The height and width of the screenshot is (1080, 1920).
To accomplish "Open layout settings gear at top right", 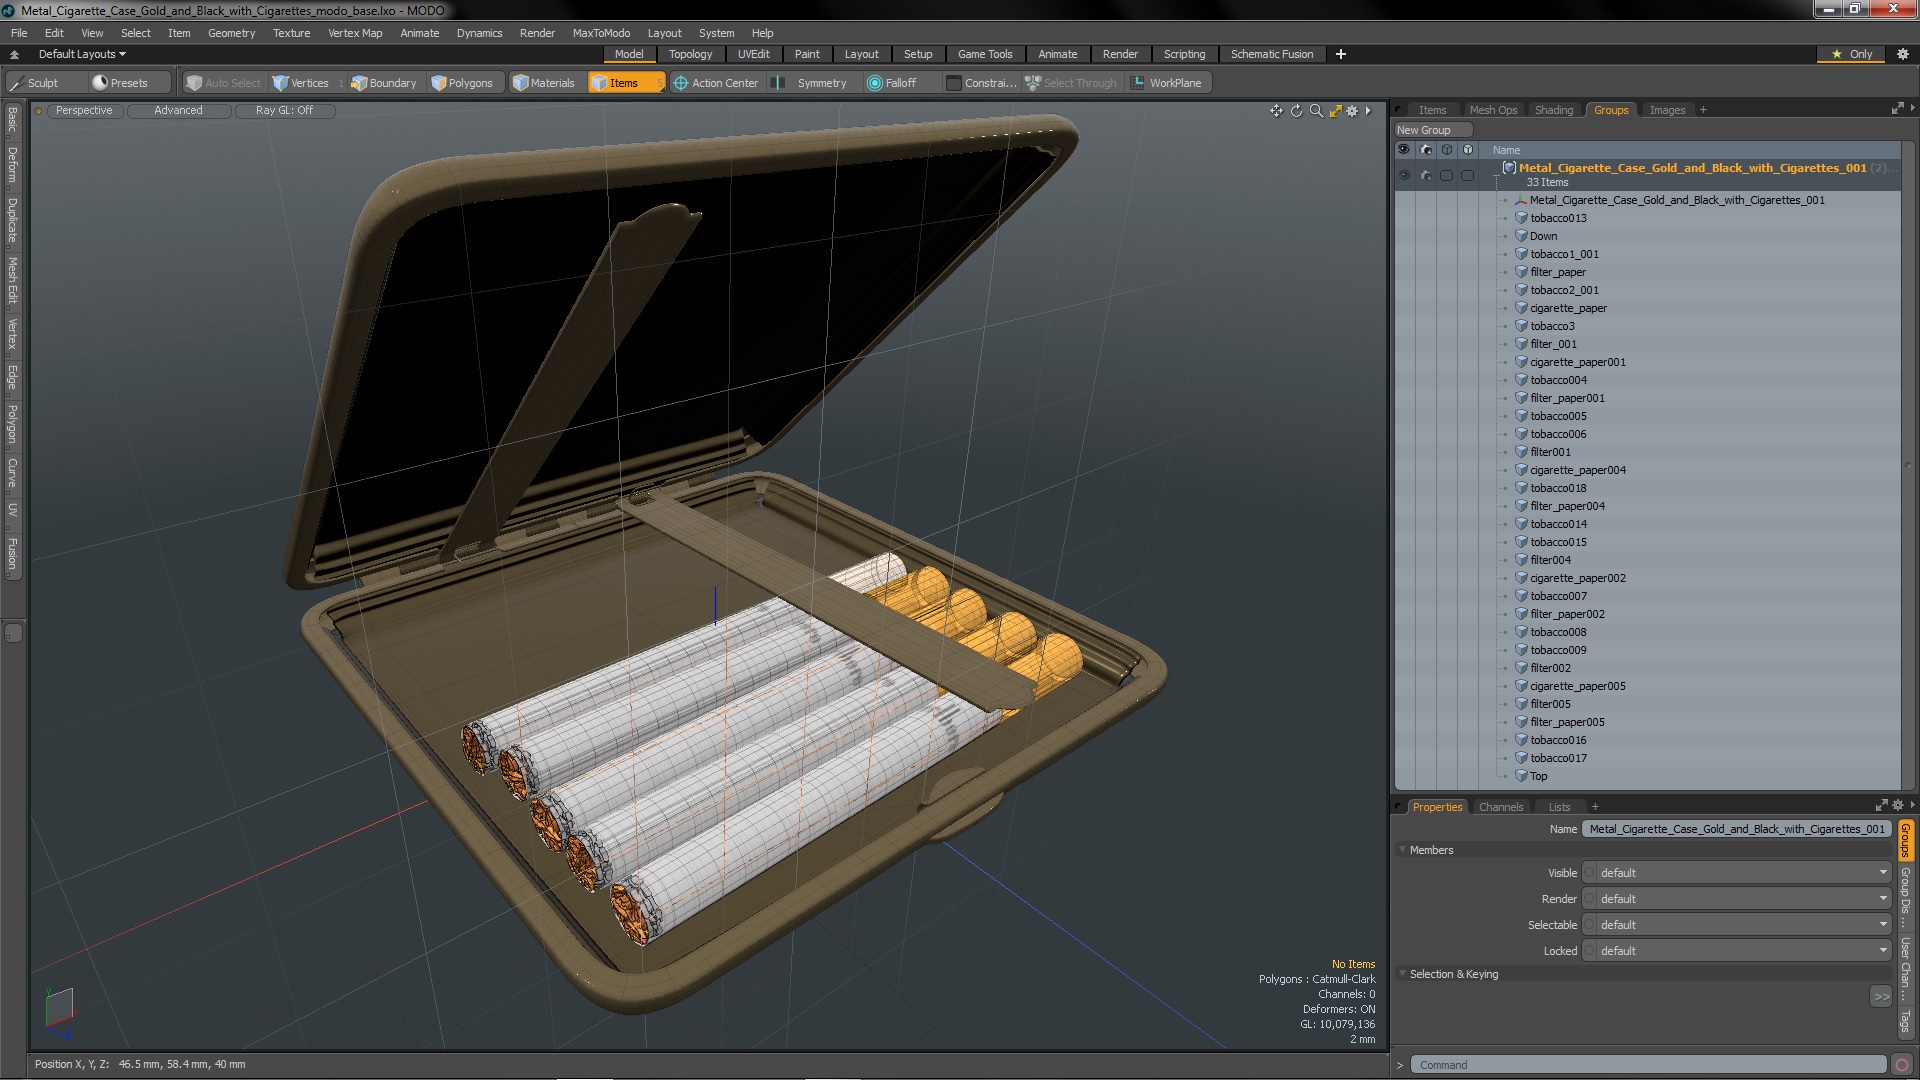I will coord(1902,54).
